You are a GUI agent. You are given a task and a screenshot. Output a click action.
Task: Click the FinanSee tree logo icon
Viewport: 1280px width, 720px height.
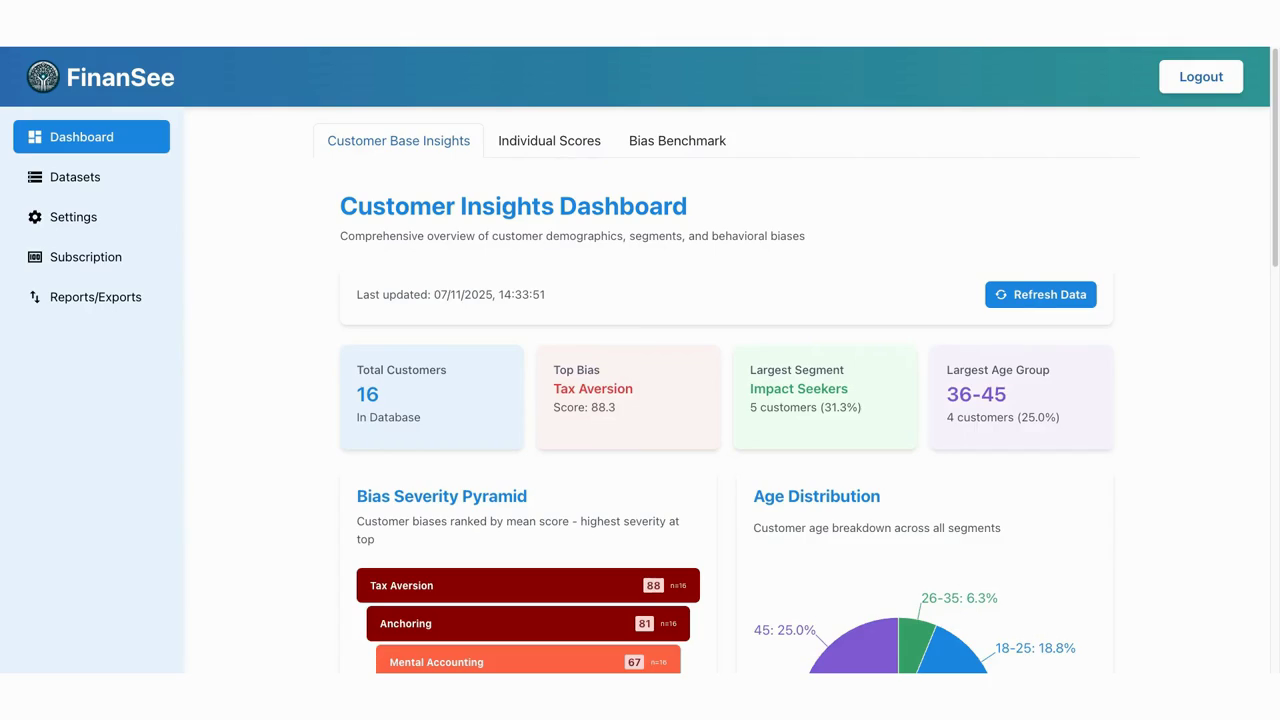tap(43, 77)
